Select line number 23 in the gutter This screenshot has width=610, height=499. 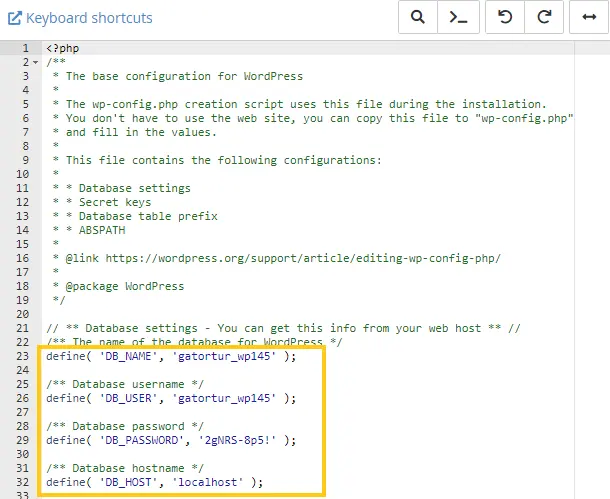click(x=23, y=356)
